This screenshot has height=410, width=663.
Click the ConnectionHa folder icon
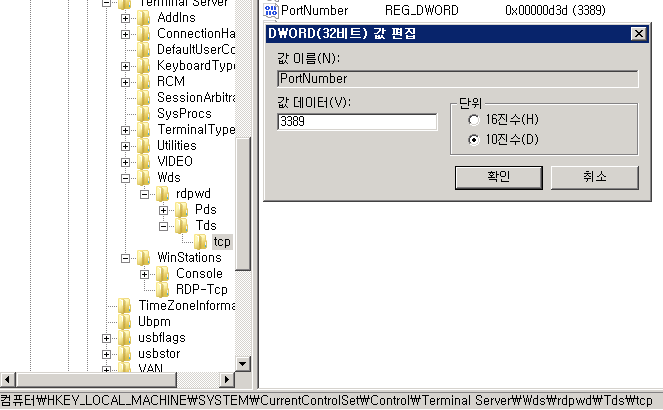[x=144, y=34]
